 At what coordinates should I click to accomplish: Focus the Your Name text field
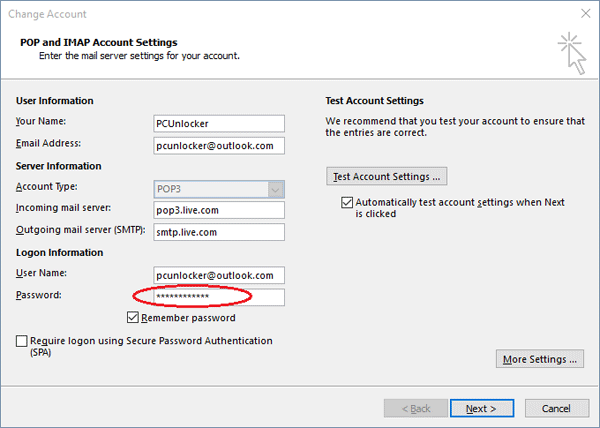click(x=214, y=123)
